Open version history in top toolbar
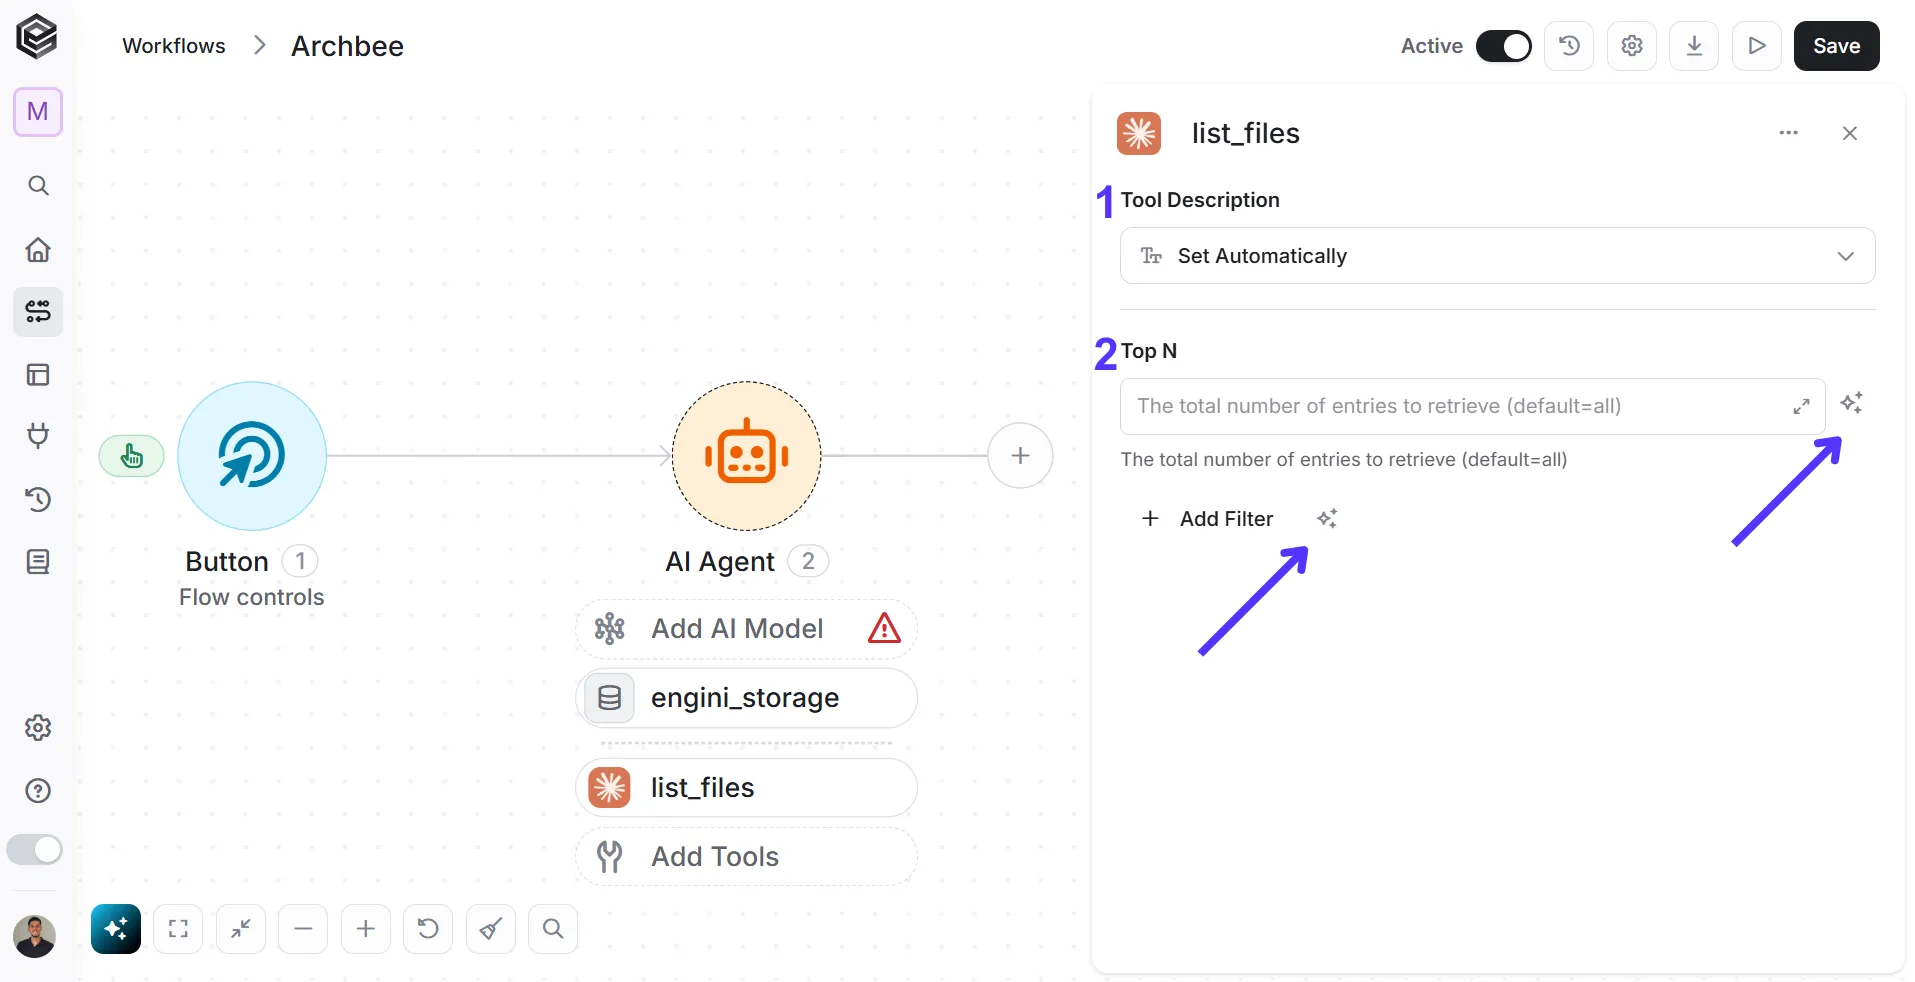The width and height of the screenshot is (1915, 982). pyautogui.click(x=1570, y=46)
